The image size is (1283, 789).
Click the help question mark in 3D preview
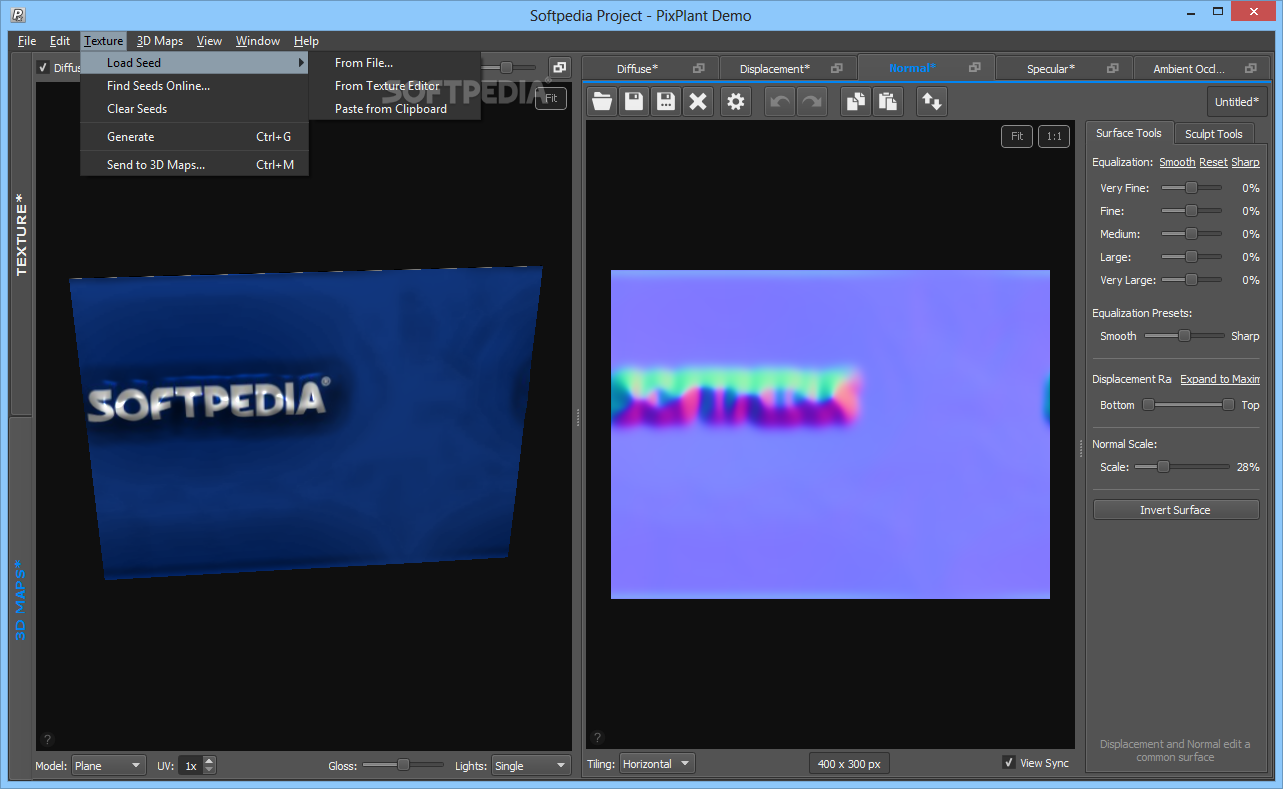47,740
